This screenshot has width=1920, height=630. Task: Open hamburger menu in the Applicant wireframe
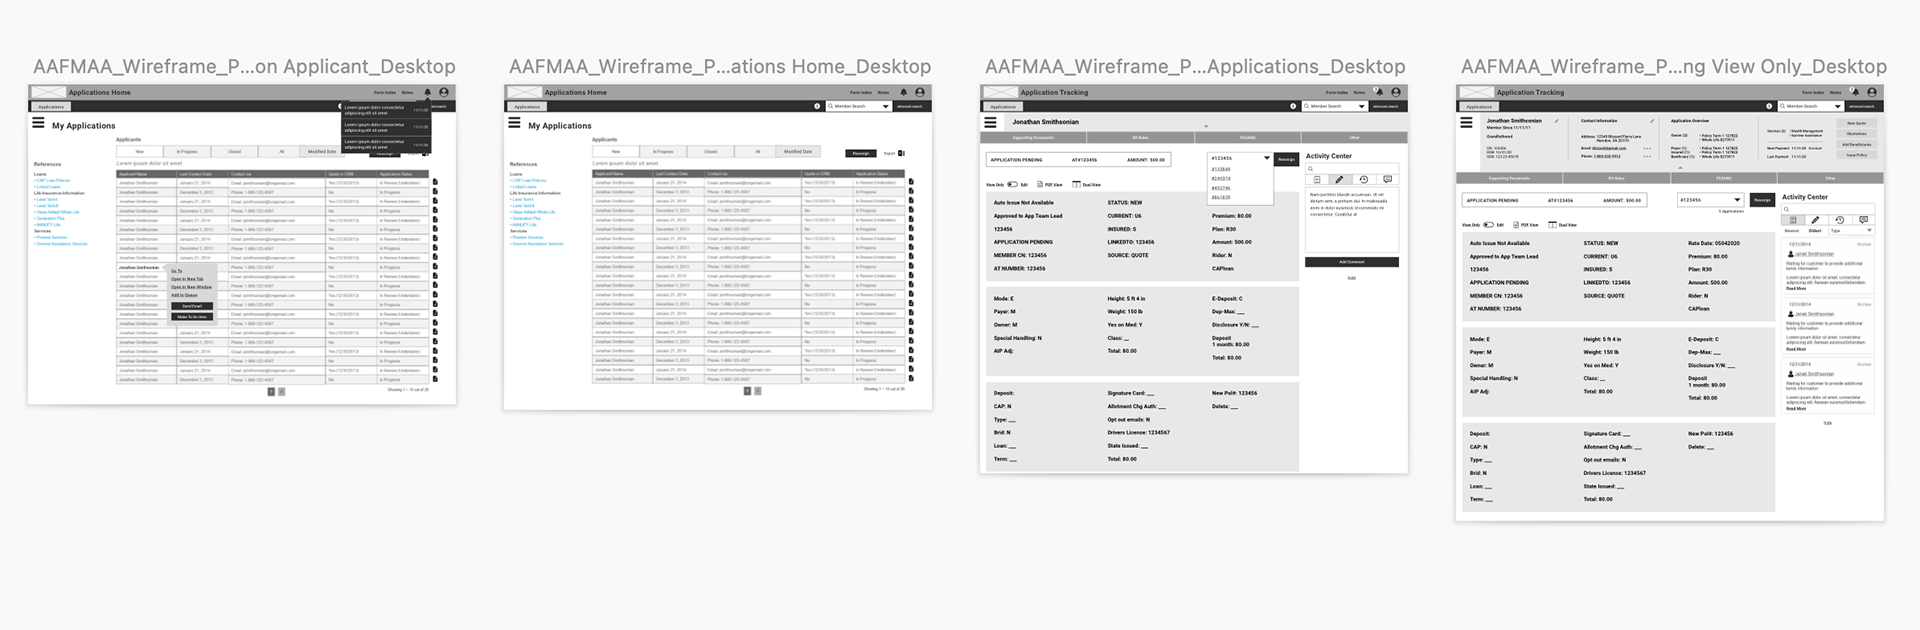point(38,122)
